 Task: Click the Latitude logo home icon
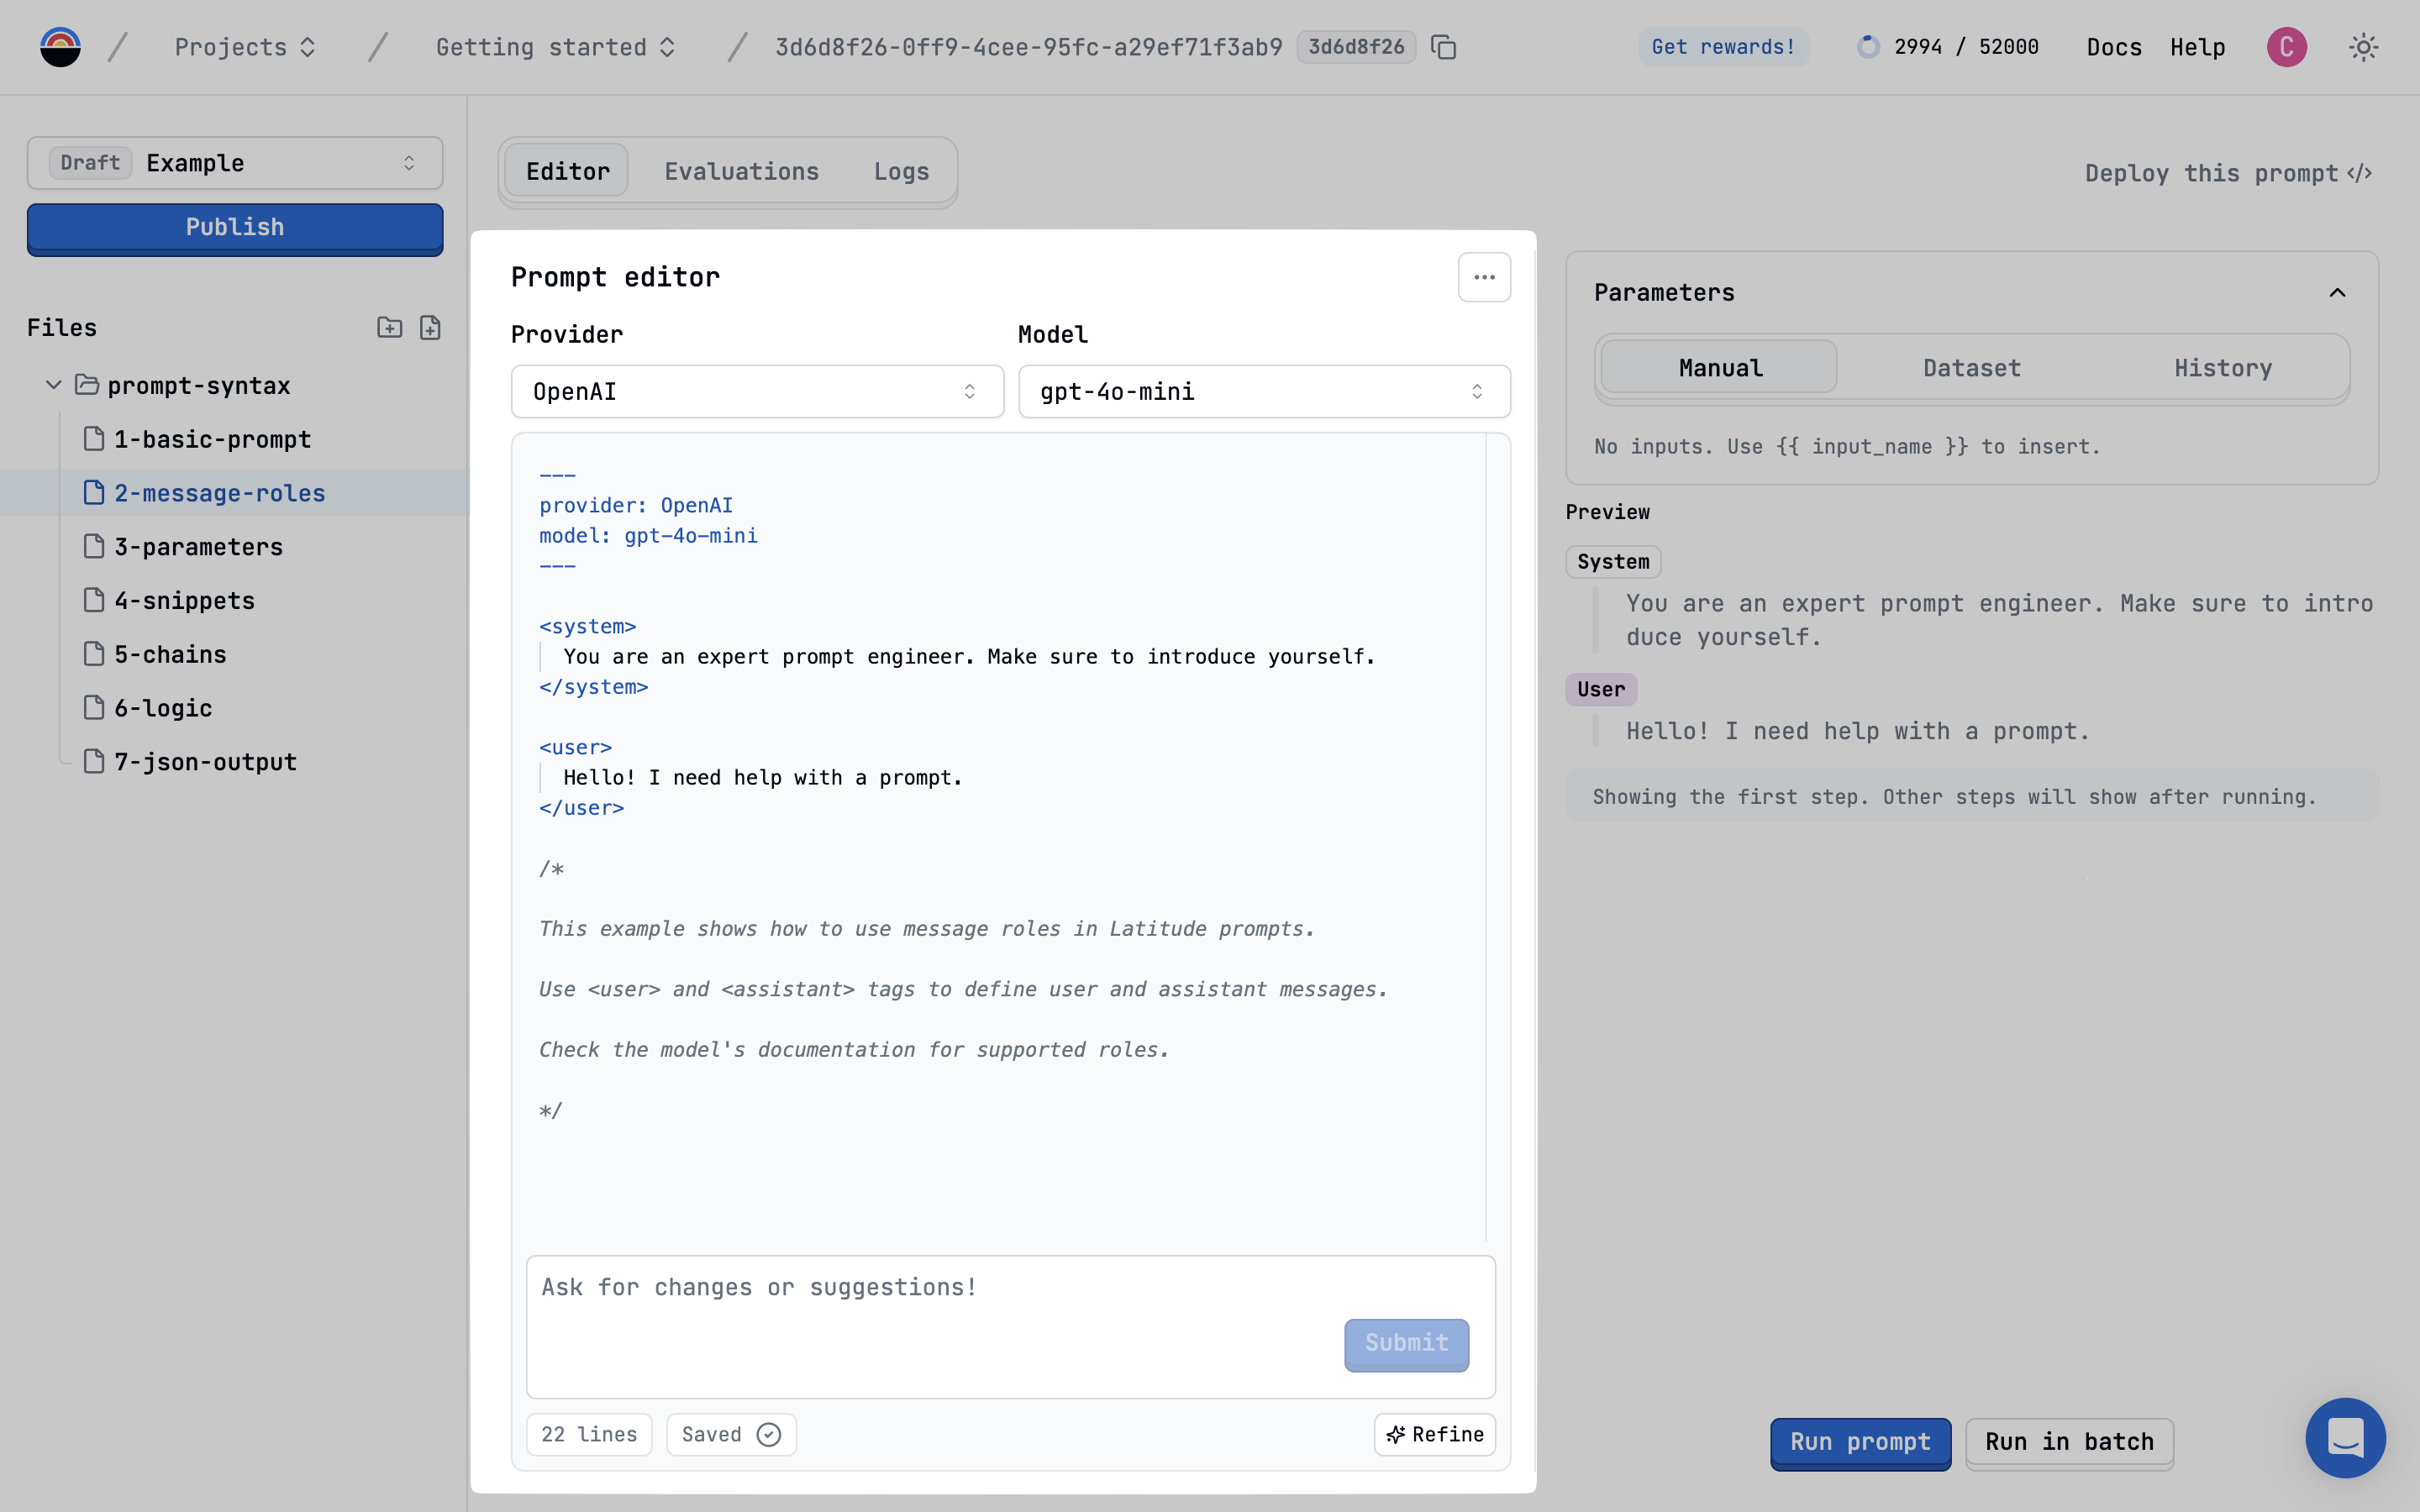pos(60,47)
